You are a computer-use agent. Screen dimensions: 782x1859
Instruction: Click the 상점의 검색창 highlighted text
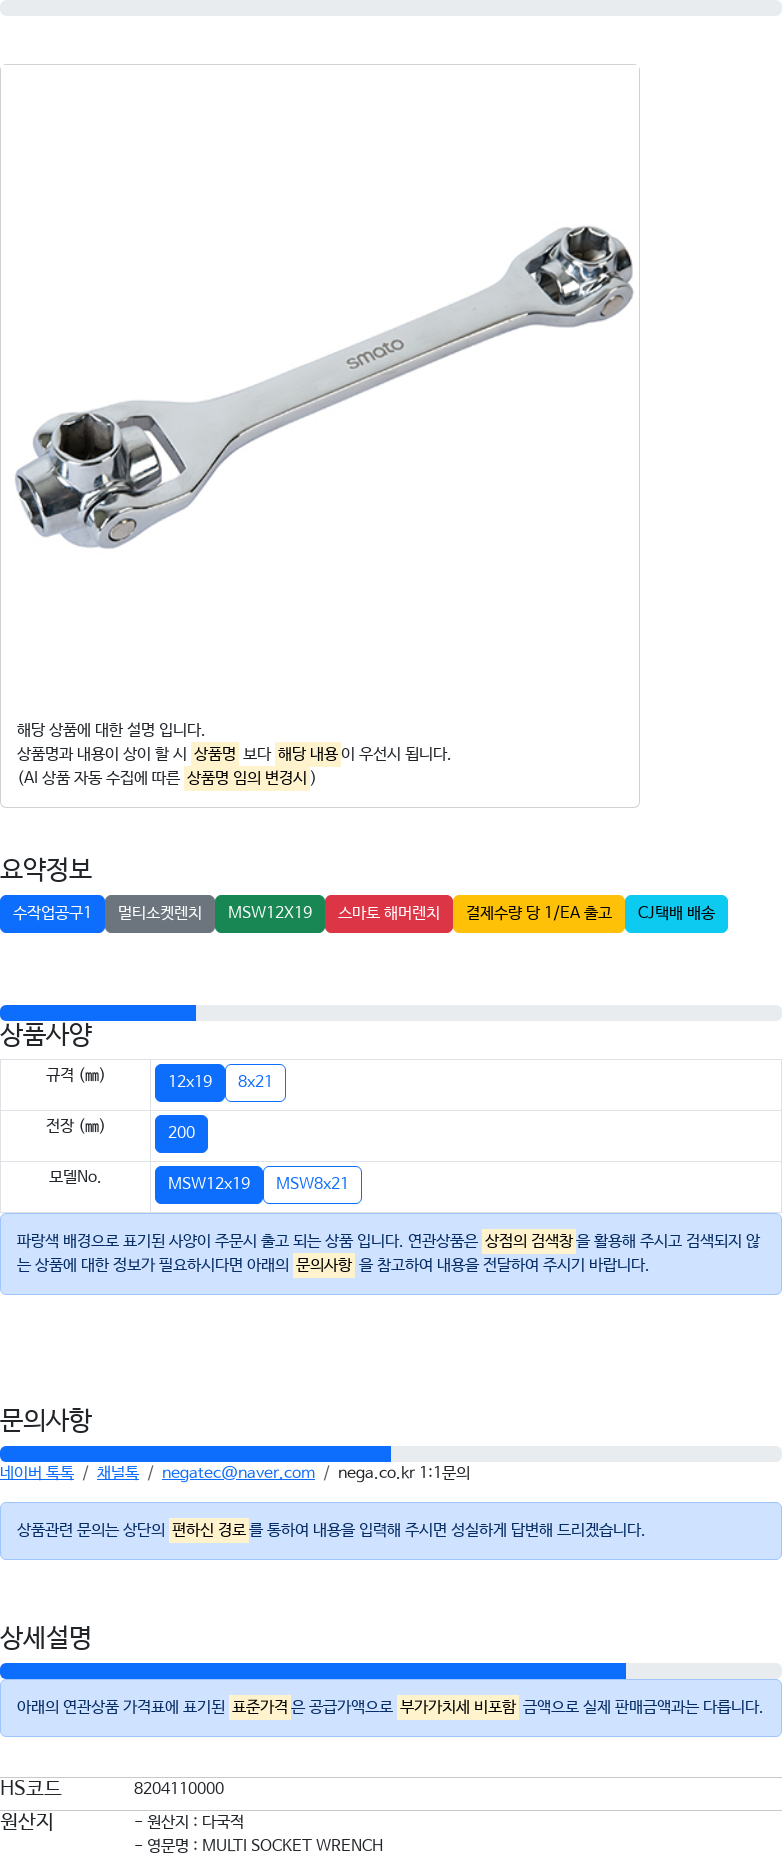(x=529, y=1241)
